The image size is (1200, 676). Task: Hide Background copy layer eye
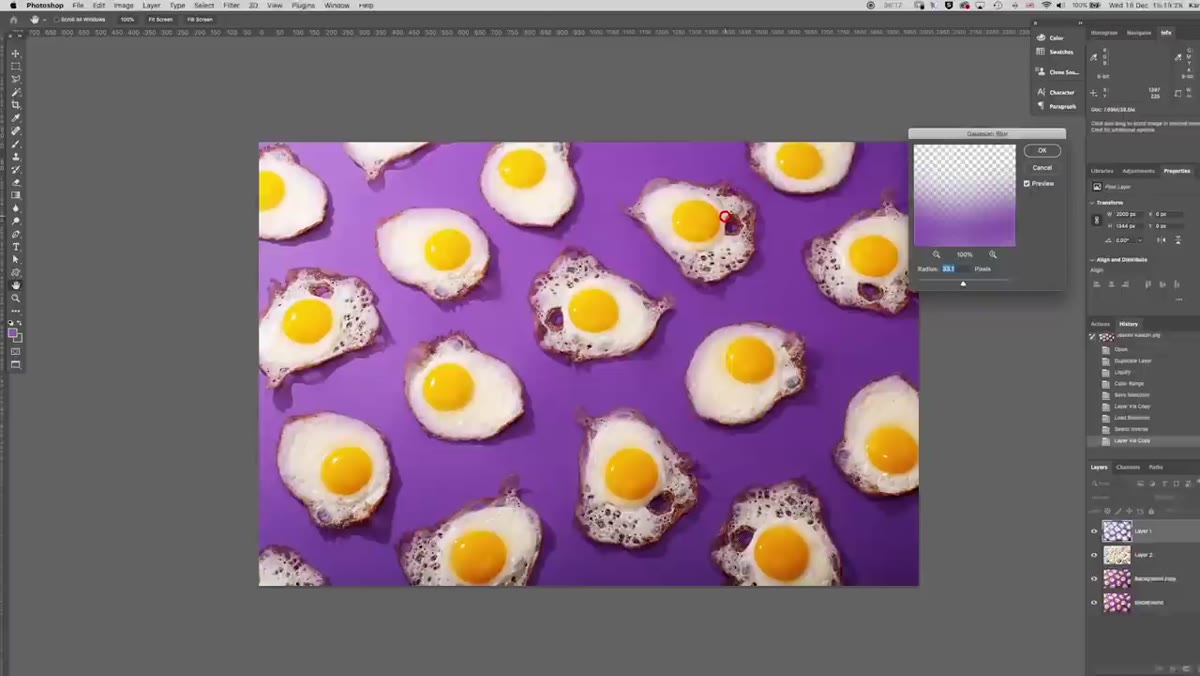(1094, 579)
